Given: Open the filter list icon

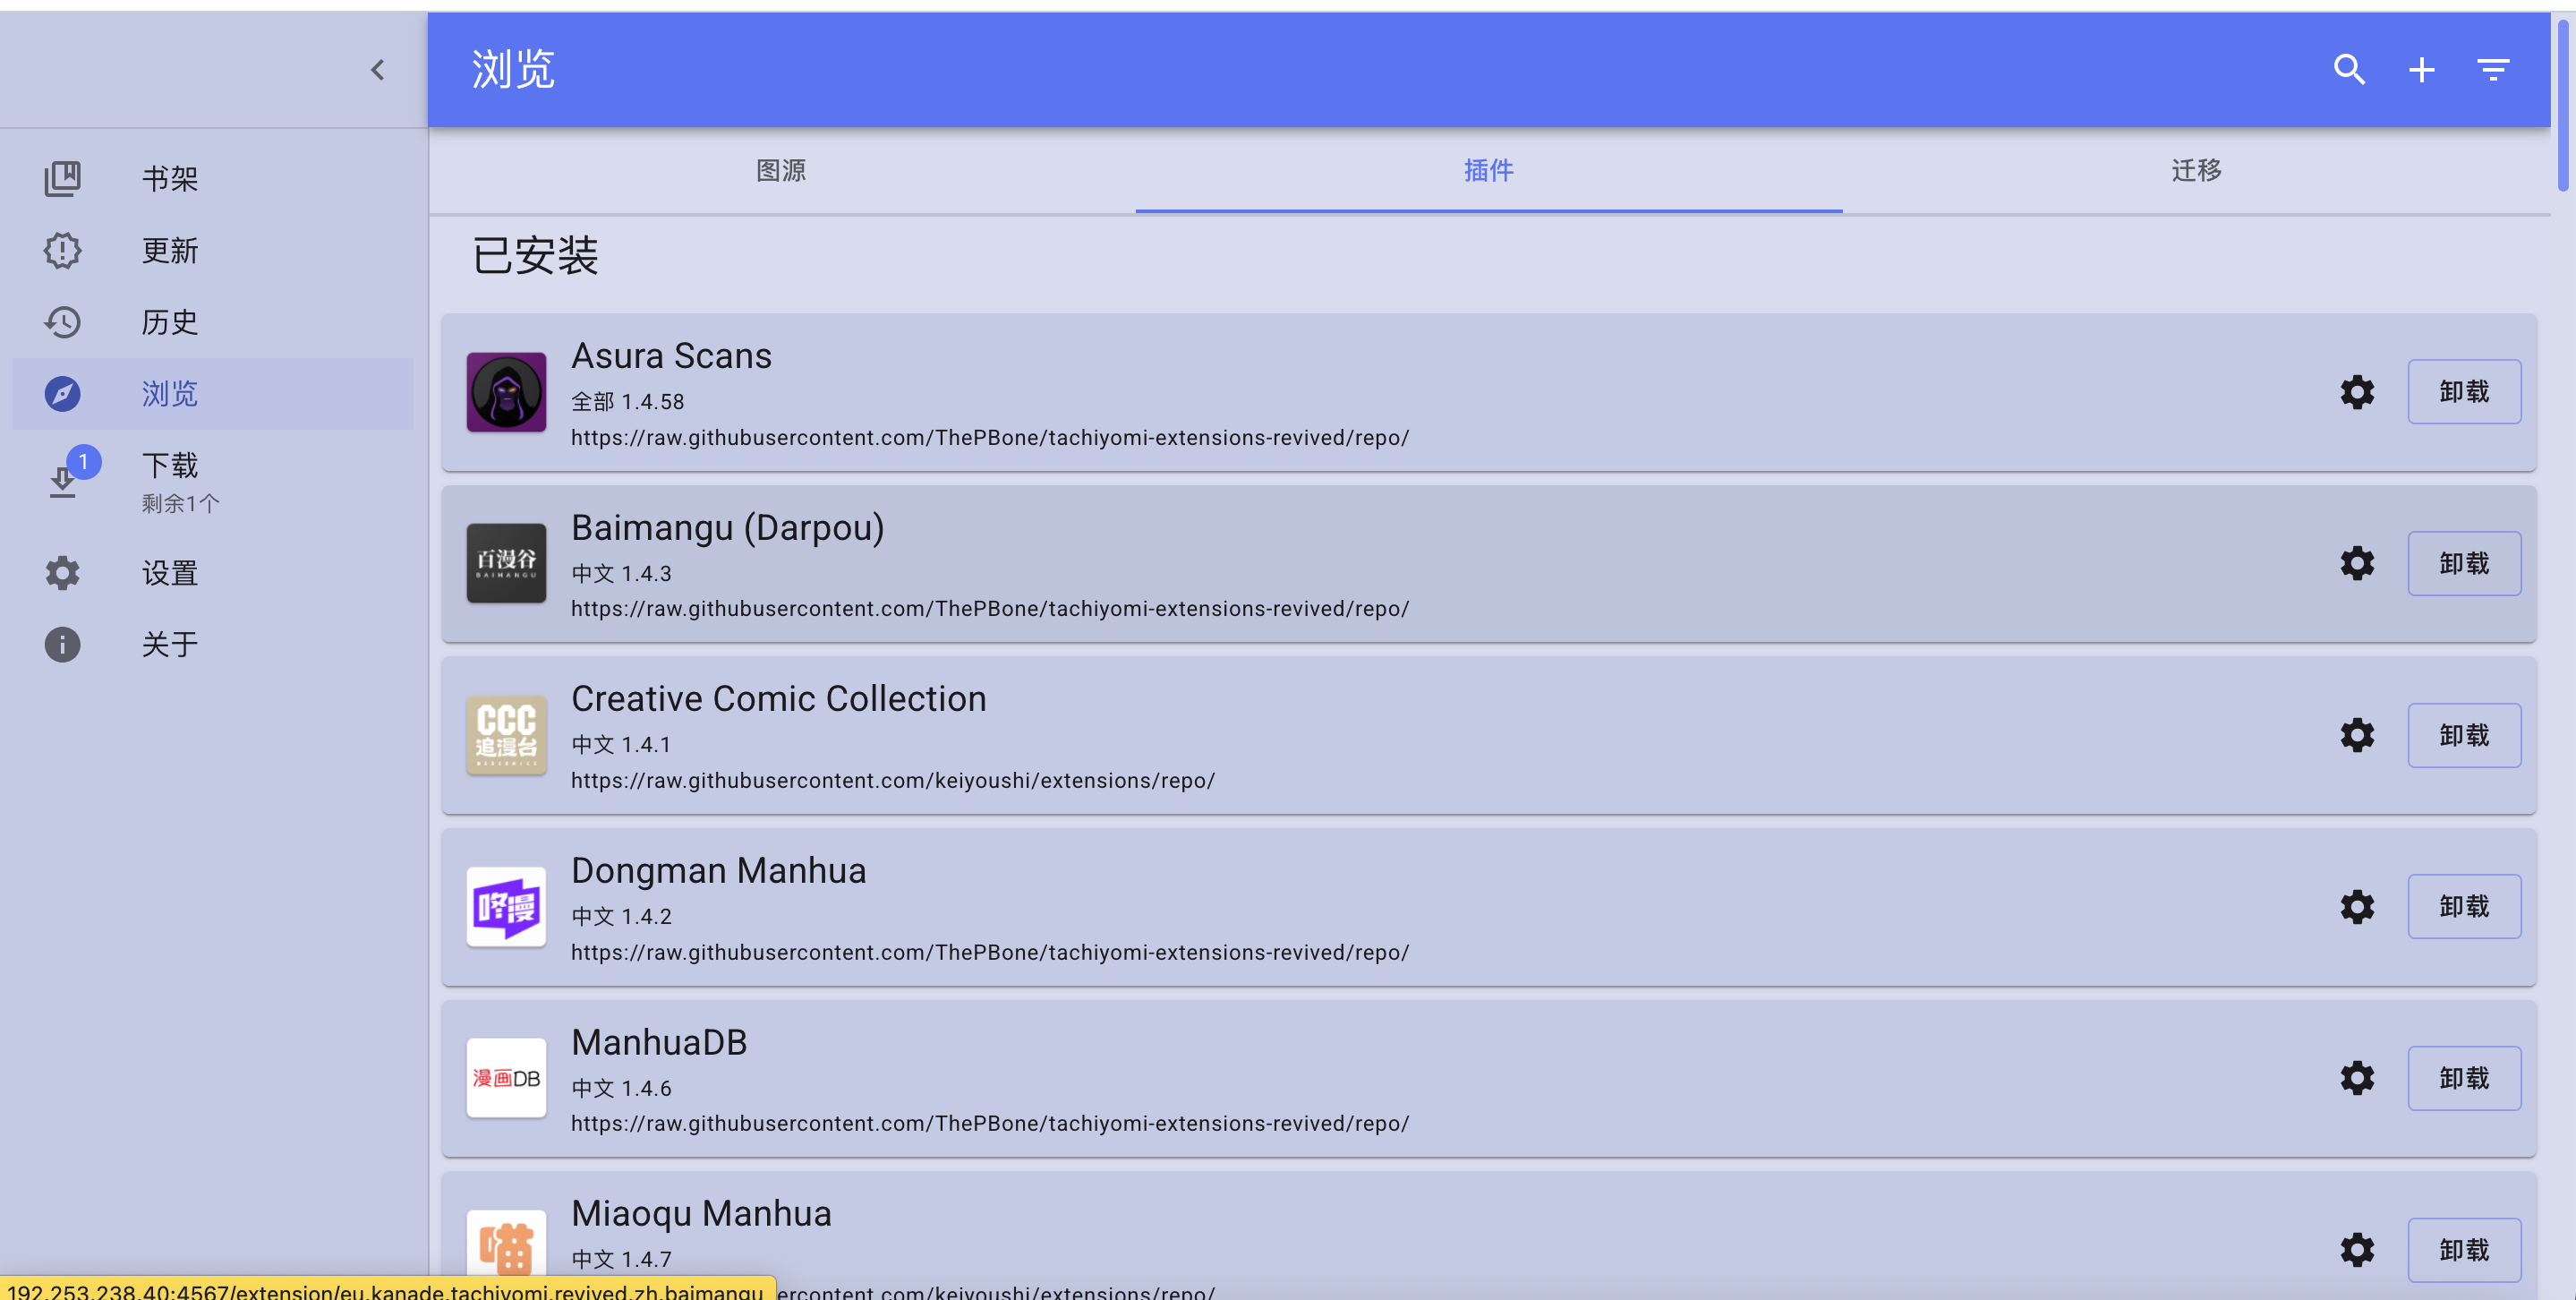Looking at the screenshot, I should (x=2493, y=70).
